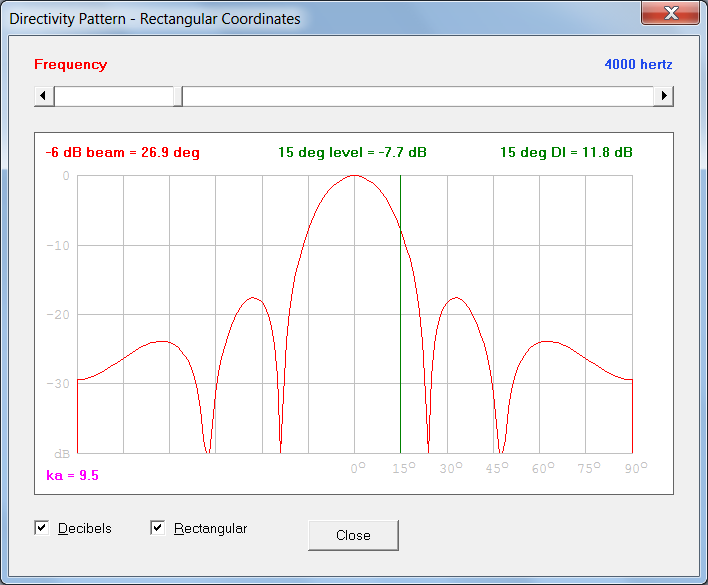The image size is (708, 585).
Task: Click the 15° axis label
Action: point(404,468)
